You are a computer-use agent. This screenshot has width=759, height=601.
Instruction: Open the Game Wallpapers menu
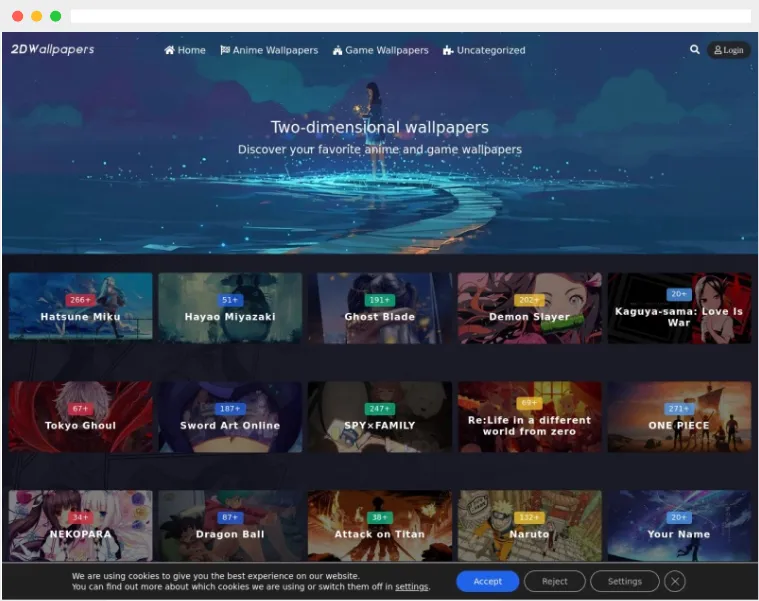tap(380, 50)
